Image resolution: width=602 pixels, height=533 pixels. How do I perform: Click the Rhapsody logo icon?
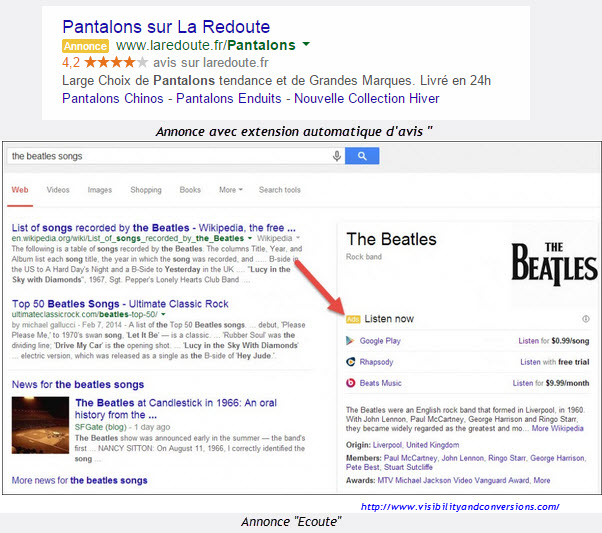click(x=351, y=362)
